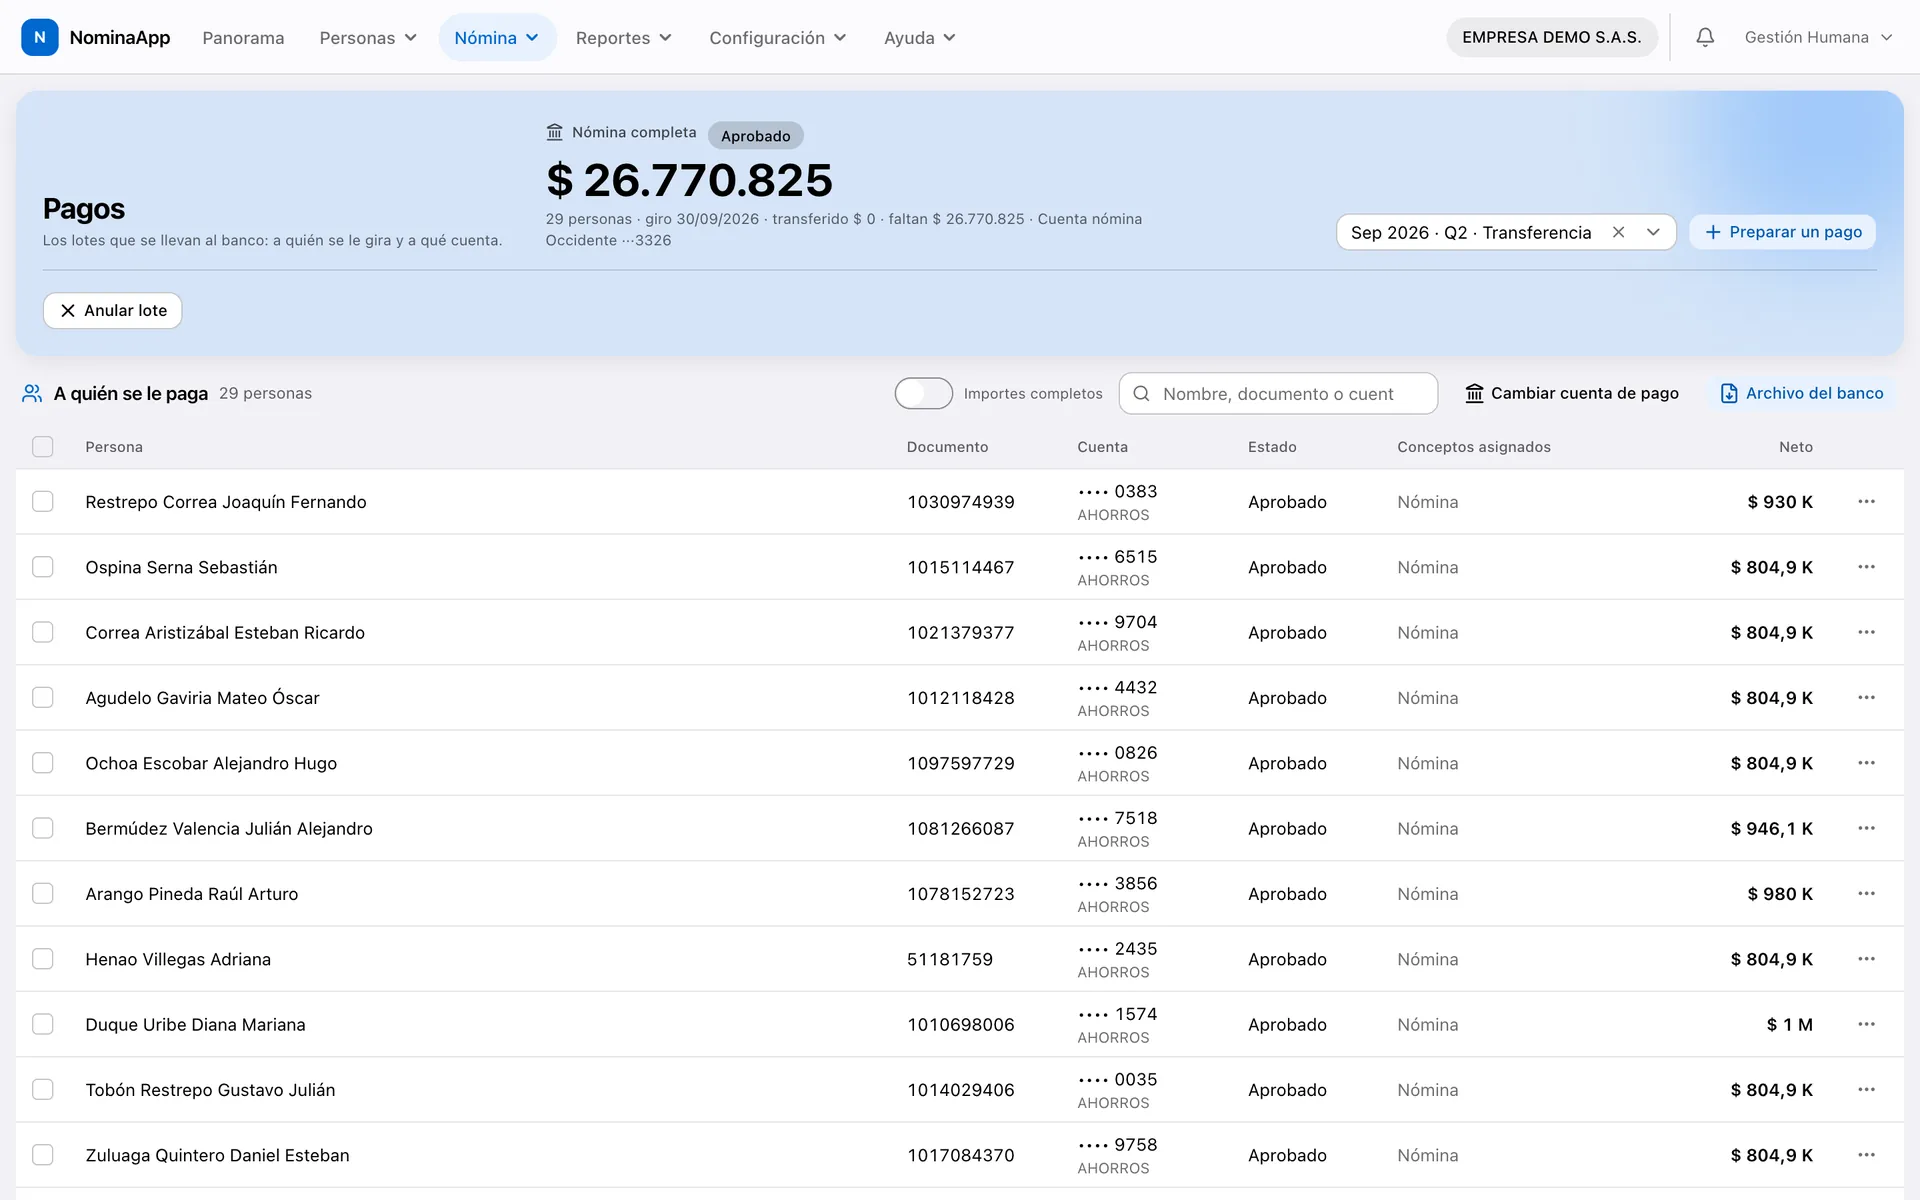
Task: Select checkbox for Ospina Serna Sebastián
Action: [x=42, y=567]
